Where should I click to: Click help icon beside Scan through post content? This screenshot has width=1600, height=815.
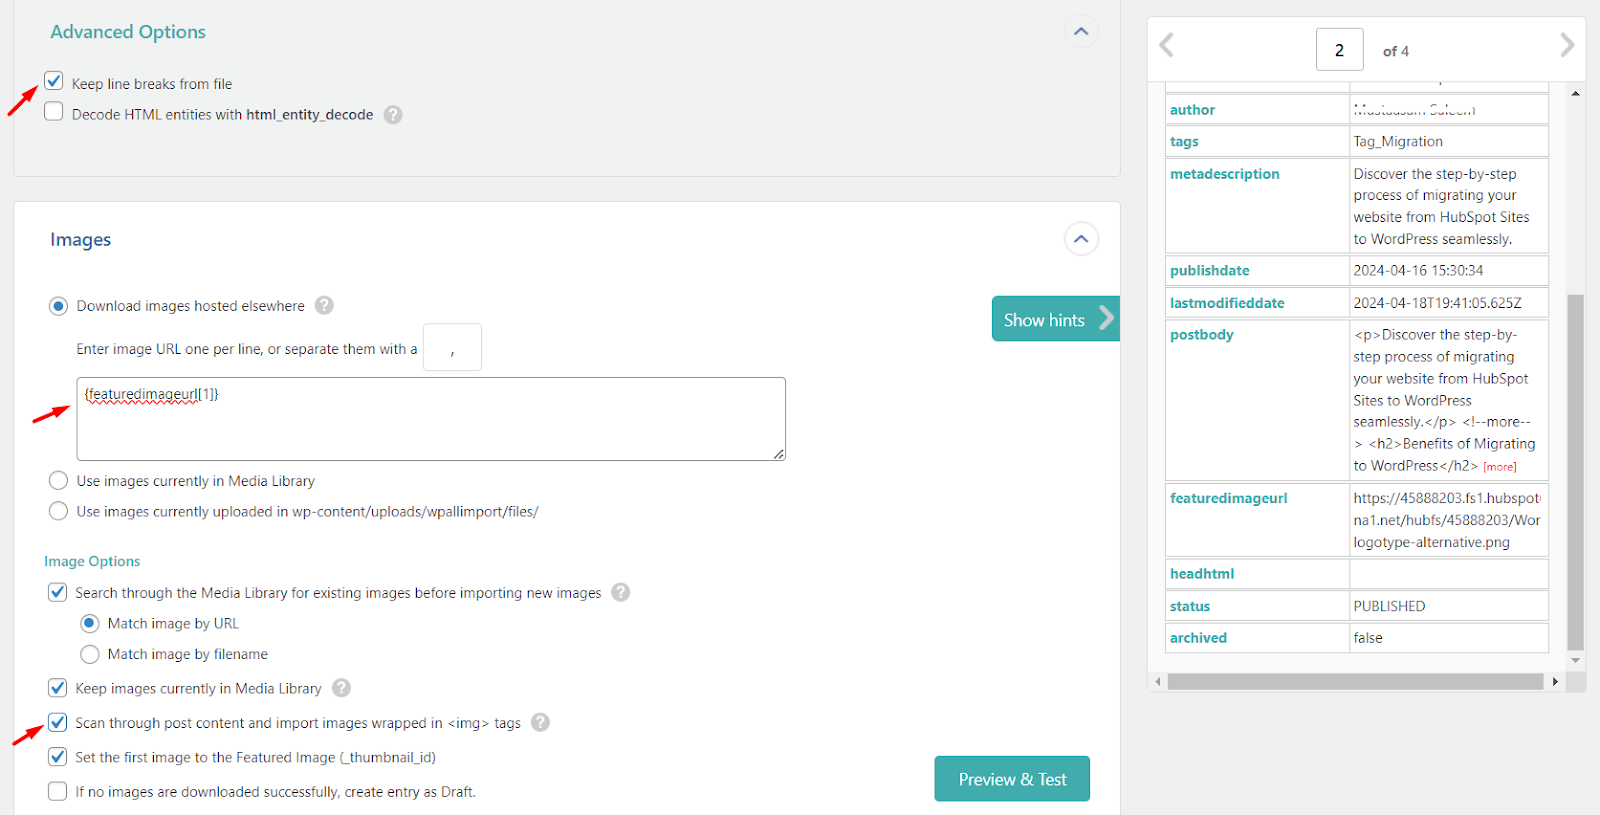coord(540,723)
